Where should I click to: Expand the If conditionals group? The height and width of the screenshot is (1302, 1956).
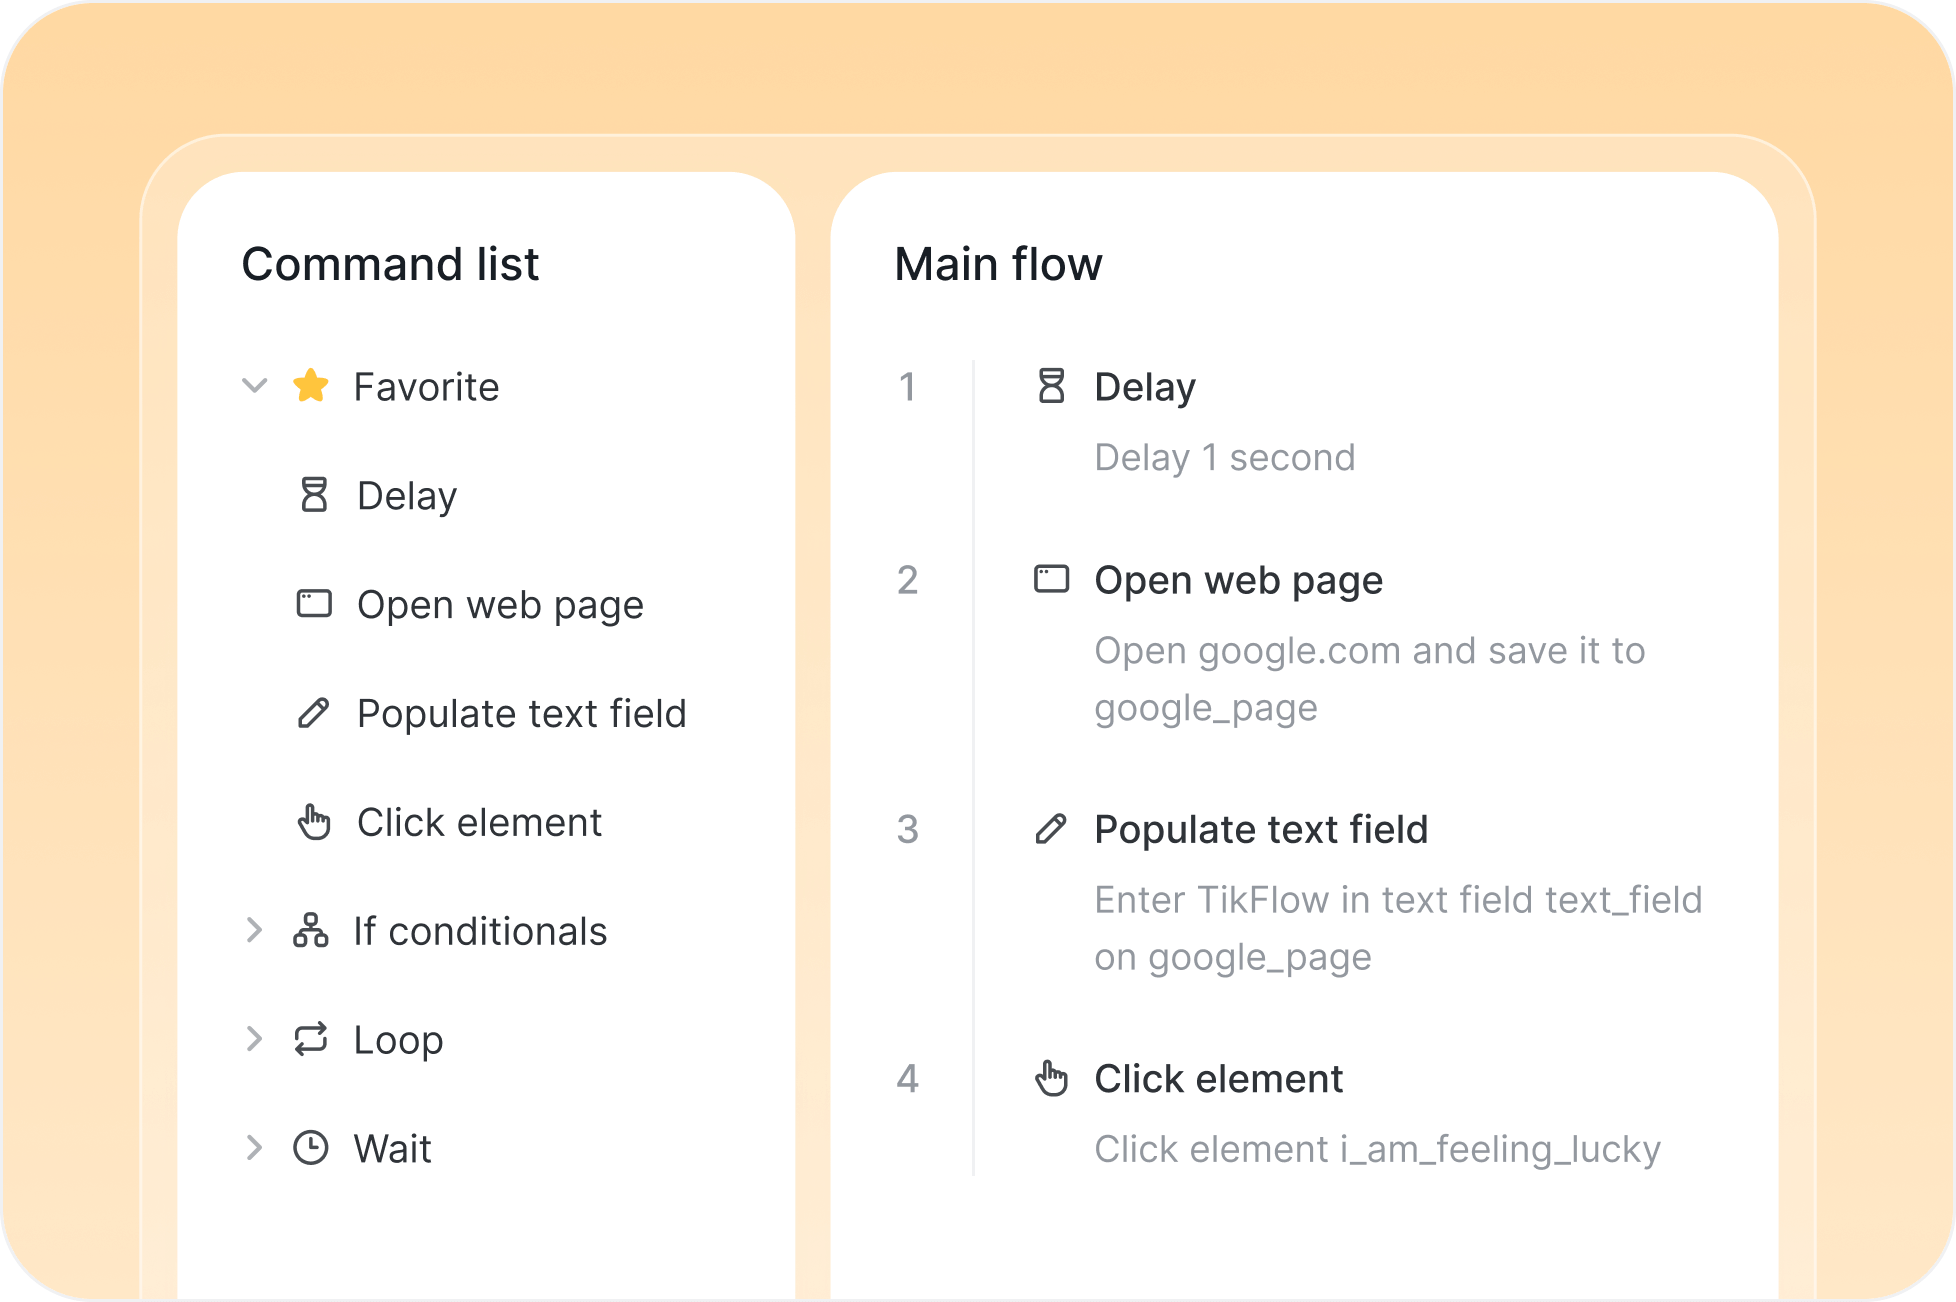point(255,930)
